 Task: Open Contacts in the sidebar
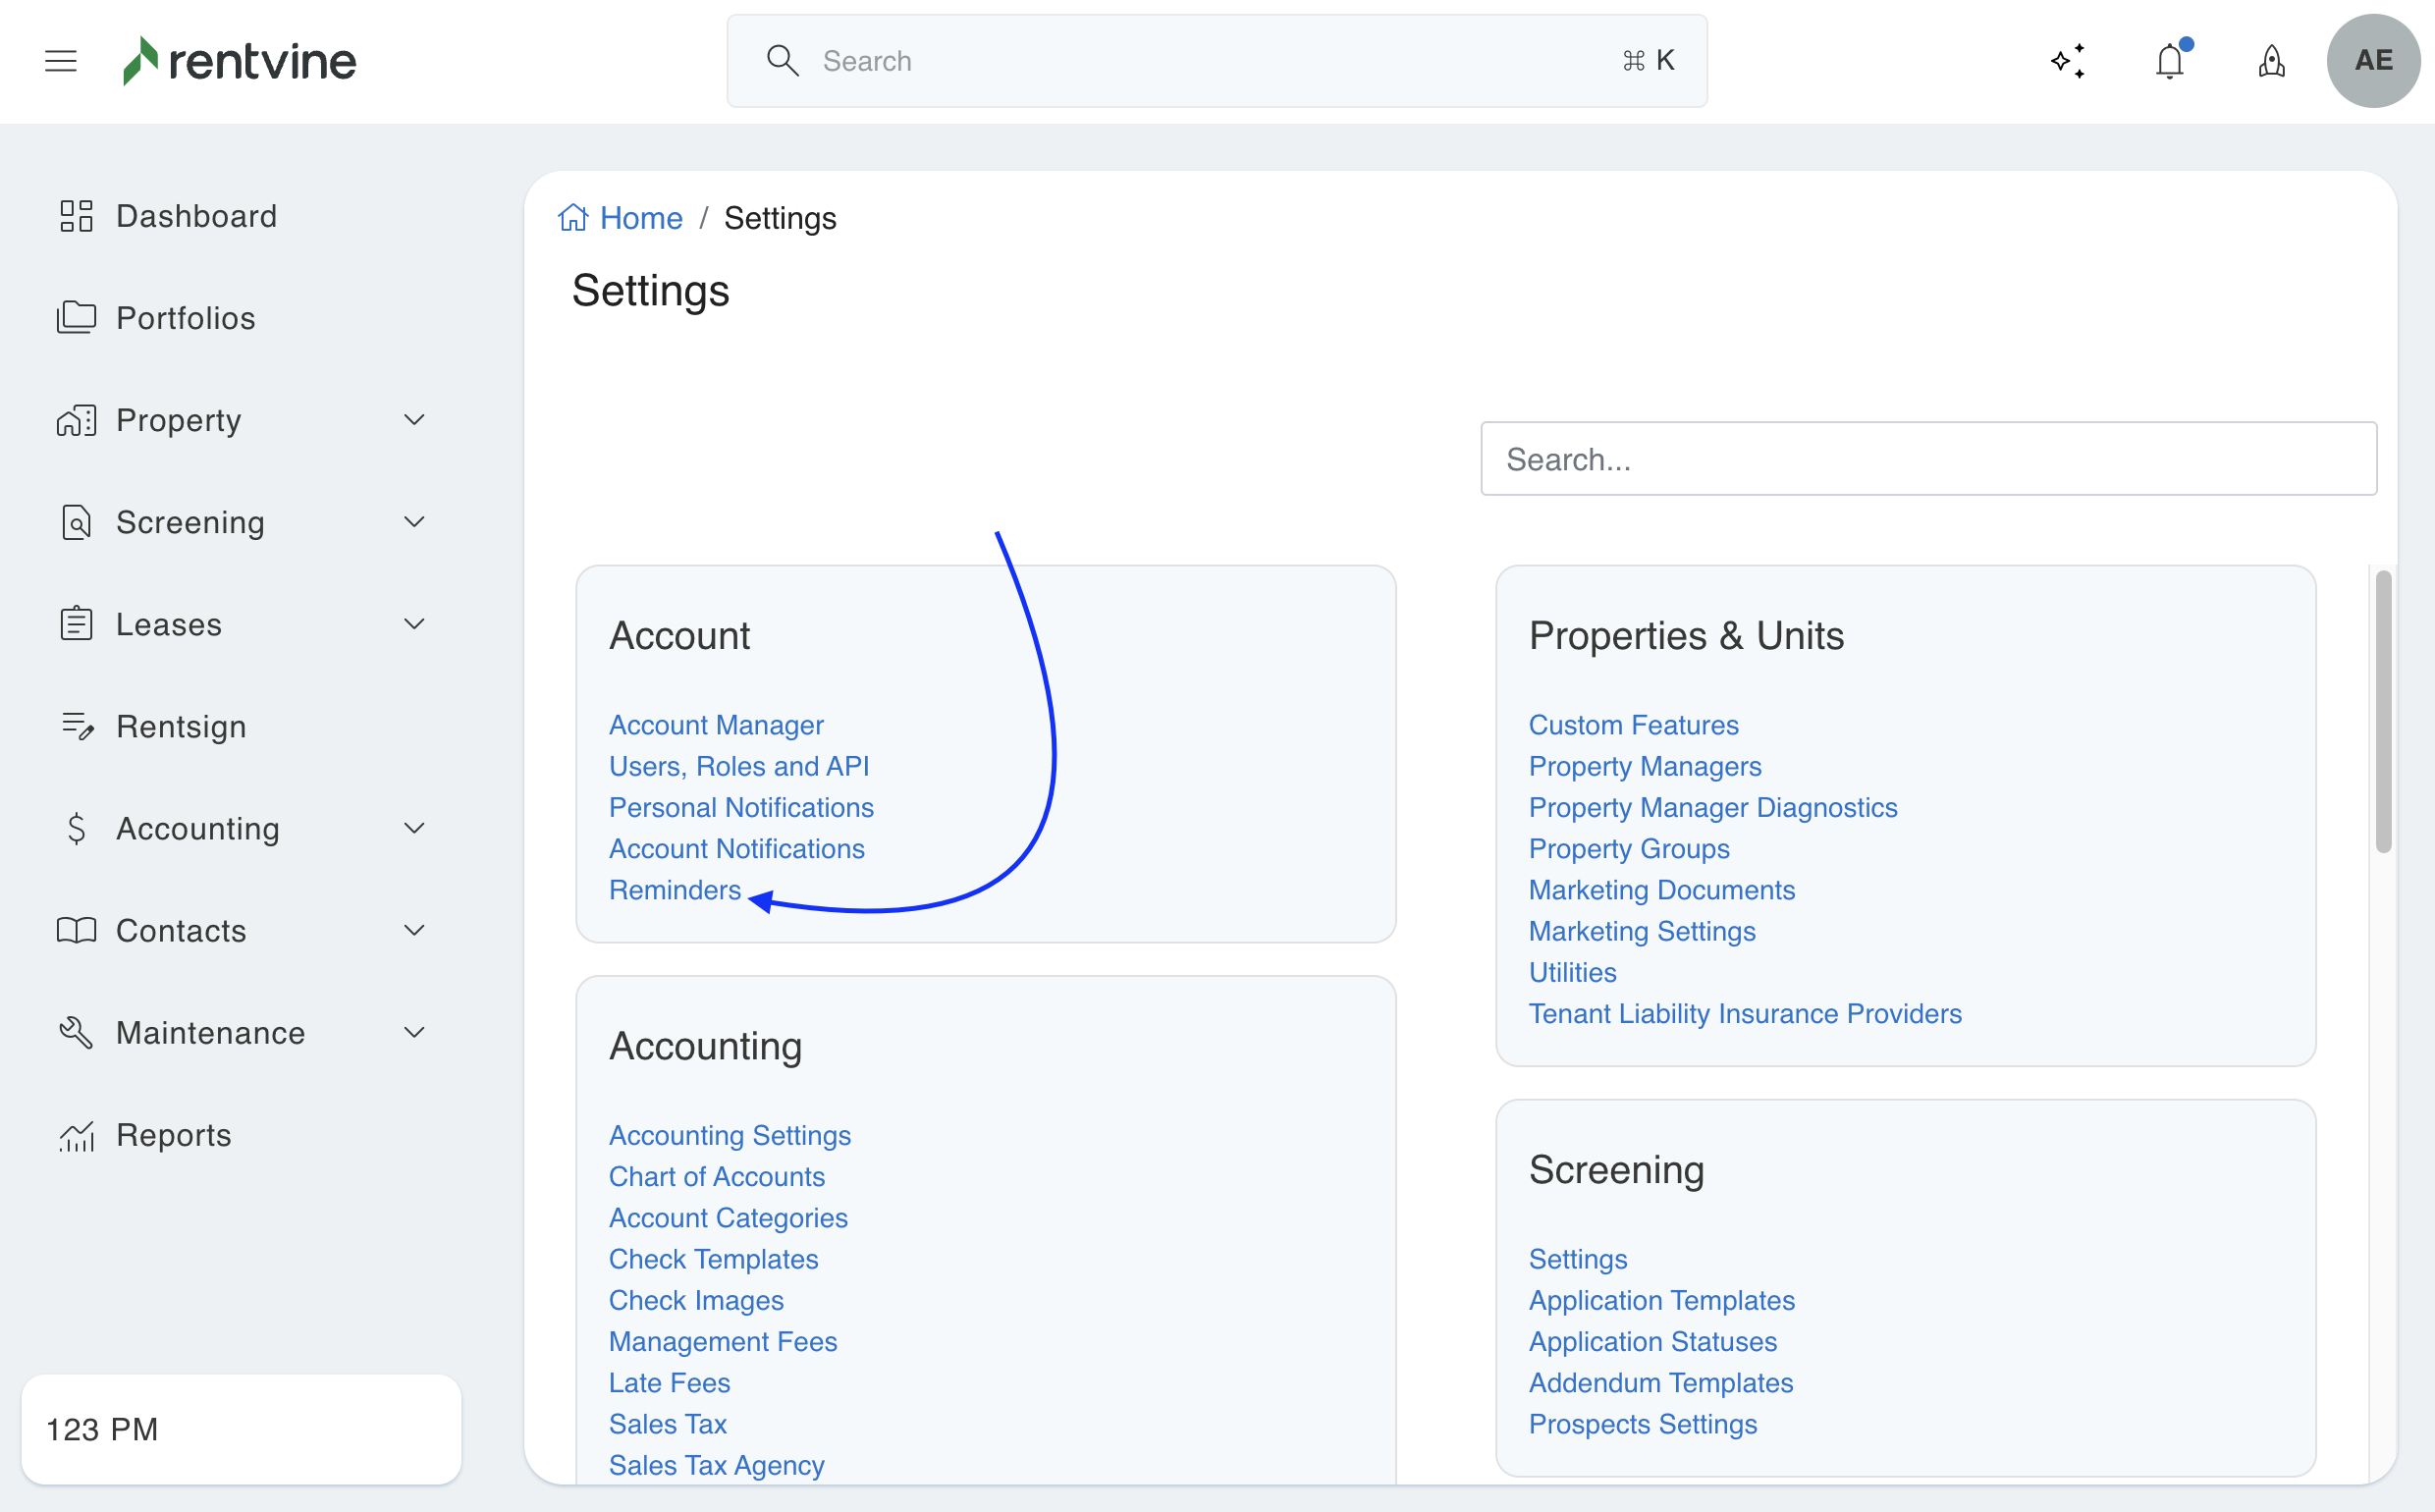[x=181, y=930]
